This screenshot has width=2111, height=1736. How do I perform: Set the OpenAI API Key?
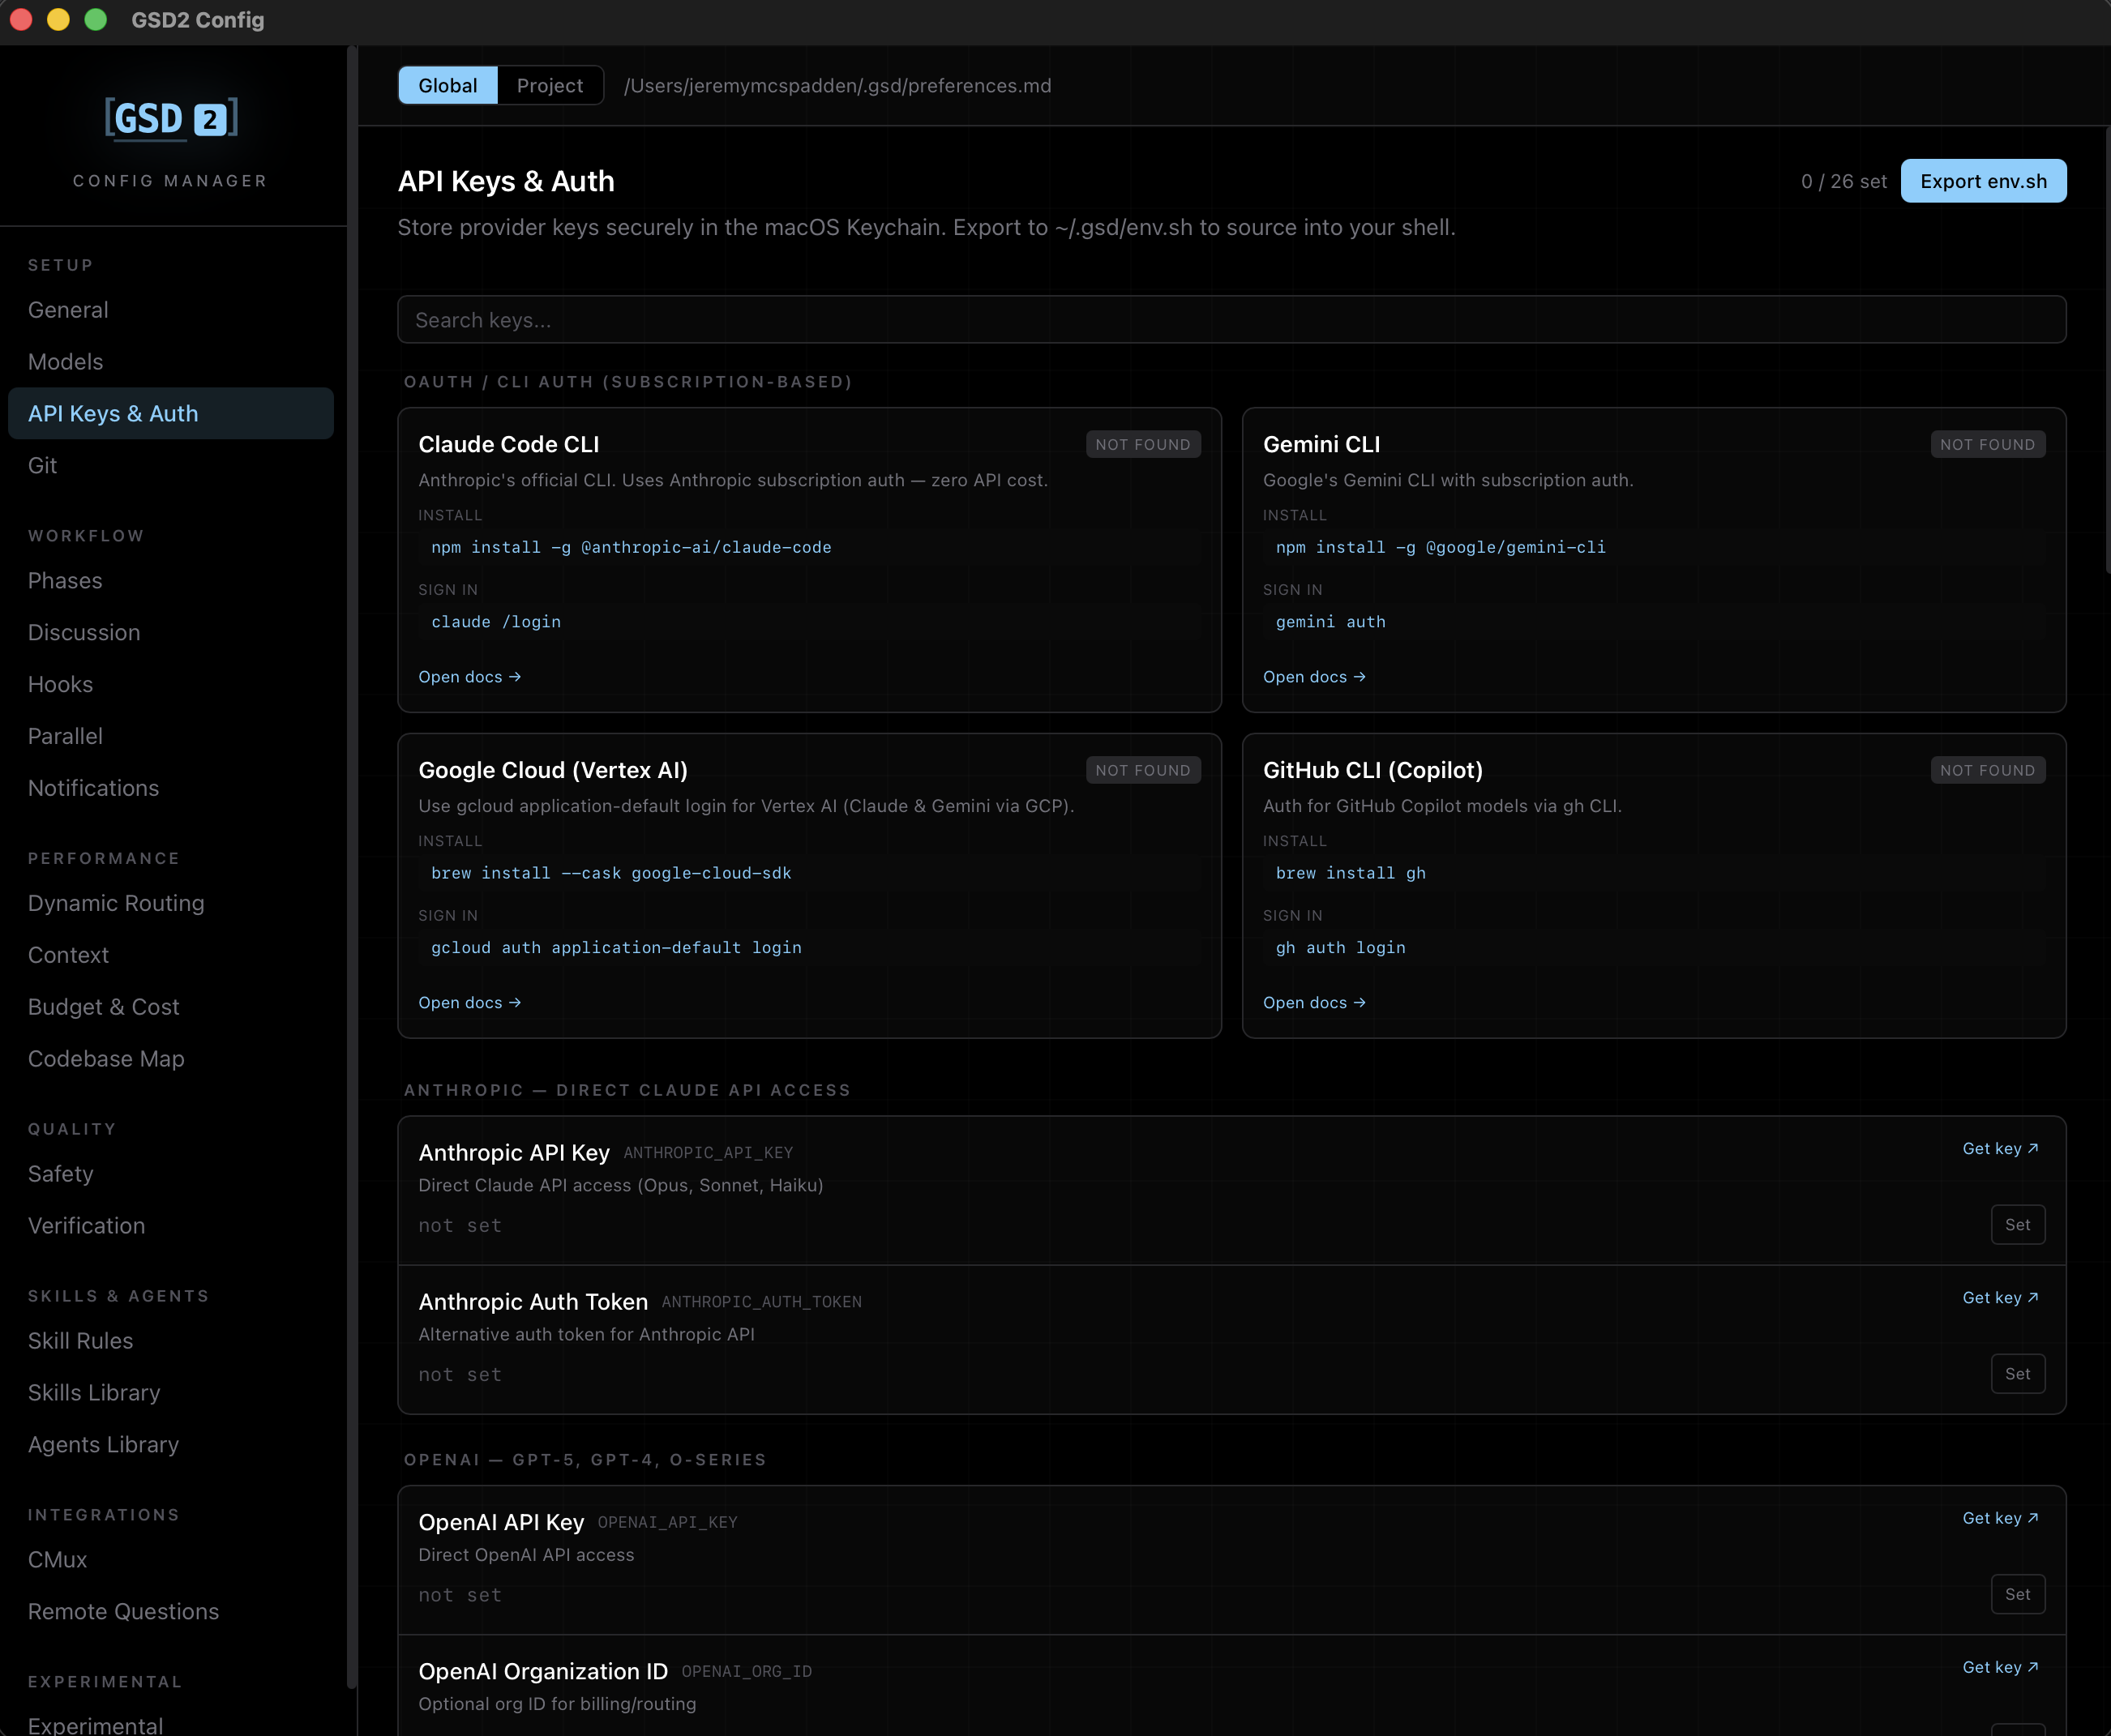[2018, 1594]
